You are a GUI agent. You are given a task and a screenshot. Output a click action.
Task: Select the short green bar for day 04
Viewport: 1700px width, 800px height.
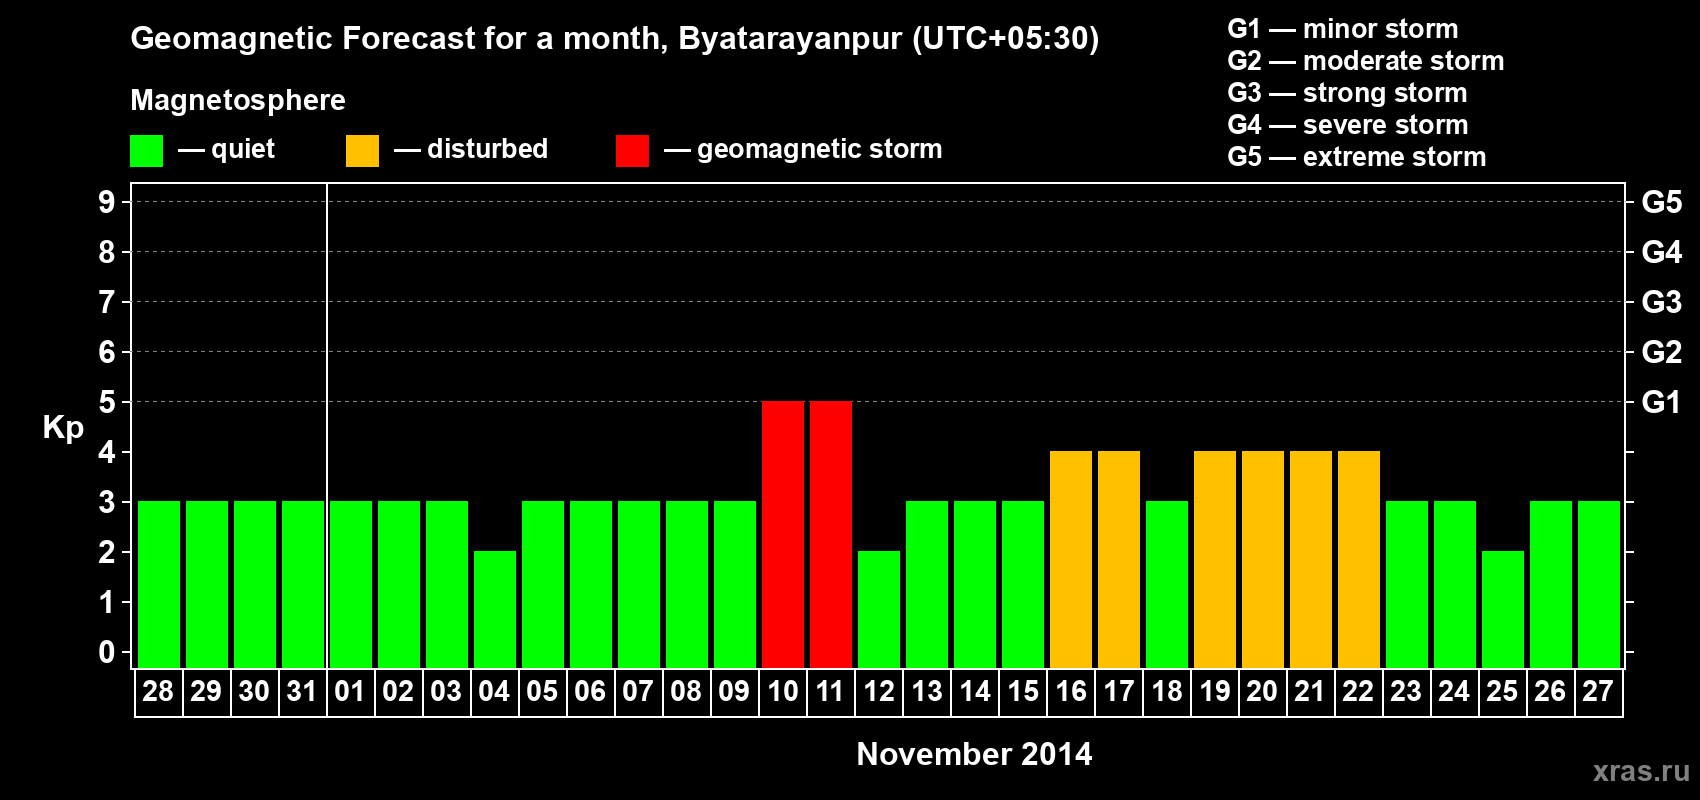(495, 609)
